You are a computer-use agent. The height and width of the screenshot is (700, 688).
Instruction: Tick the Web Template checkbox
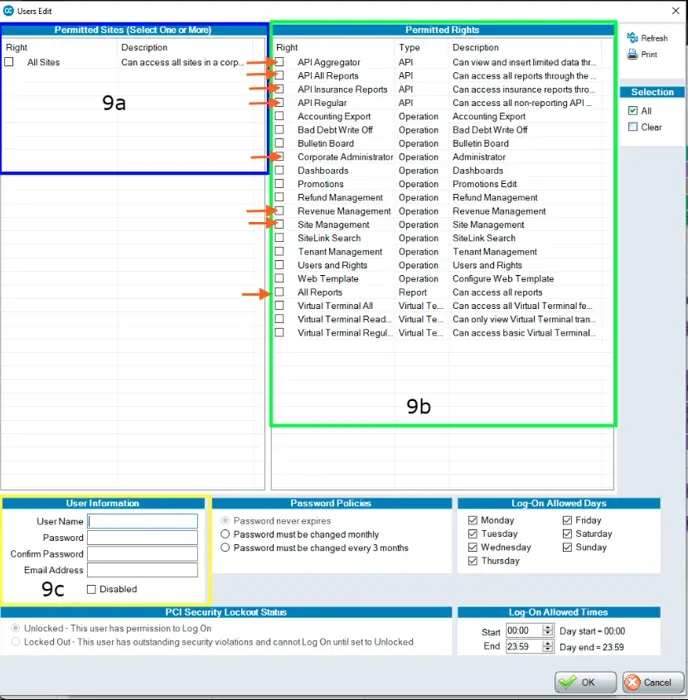click(x=279, y=279)
